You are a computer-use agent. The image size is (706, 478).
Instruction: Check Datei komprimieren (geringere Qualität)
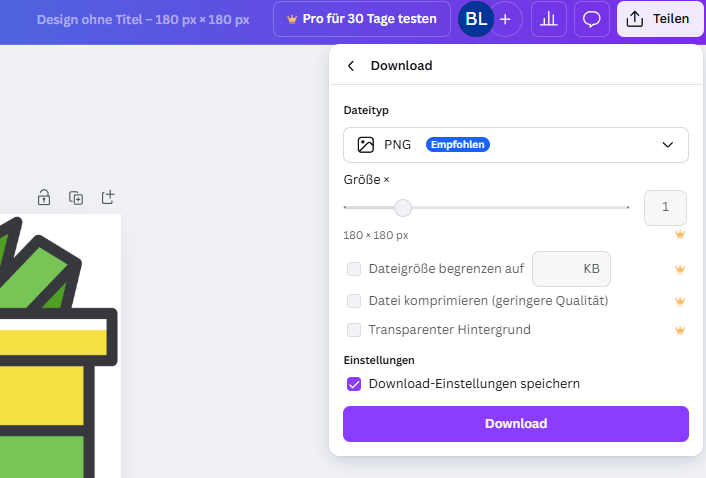click(354, 301)
